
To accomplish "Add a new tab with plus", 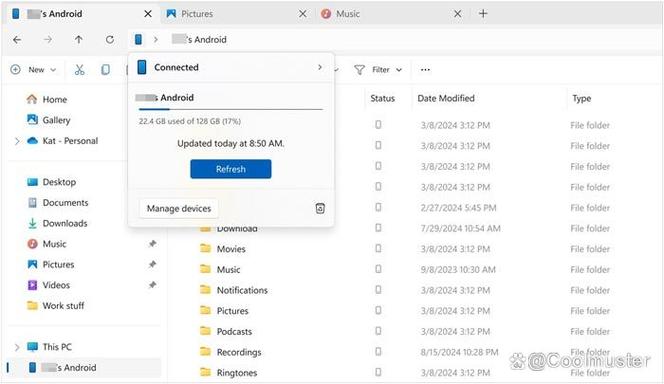I will coord(483,14).
